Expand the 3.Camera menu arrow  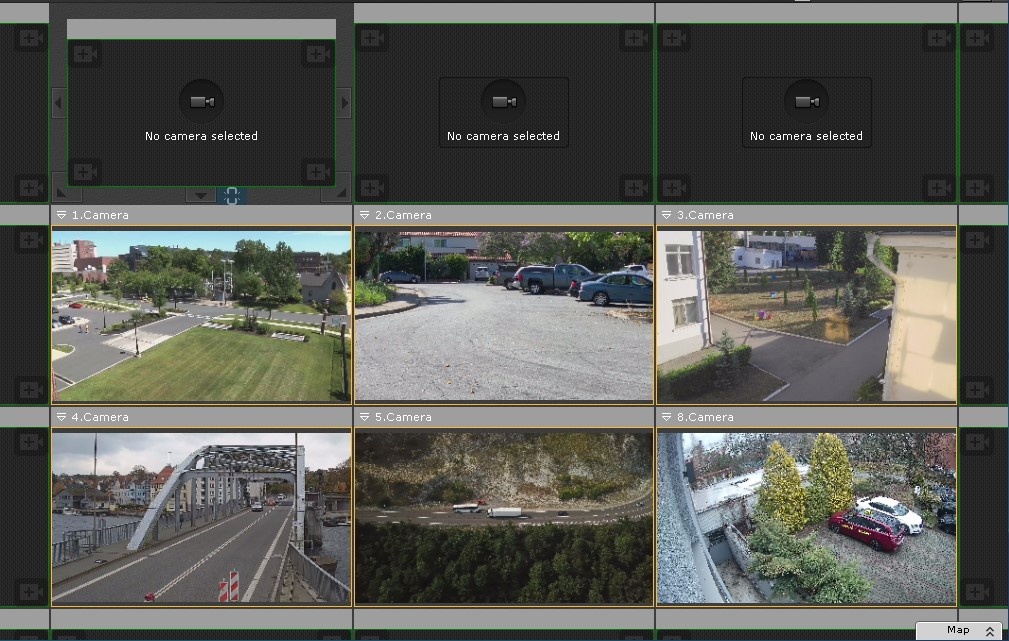click(x=667, y=215)
